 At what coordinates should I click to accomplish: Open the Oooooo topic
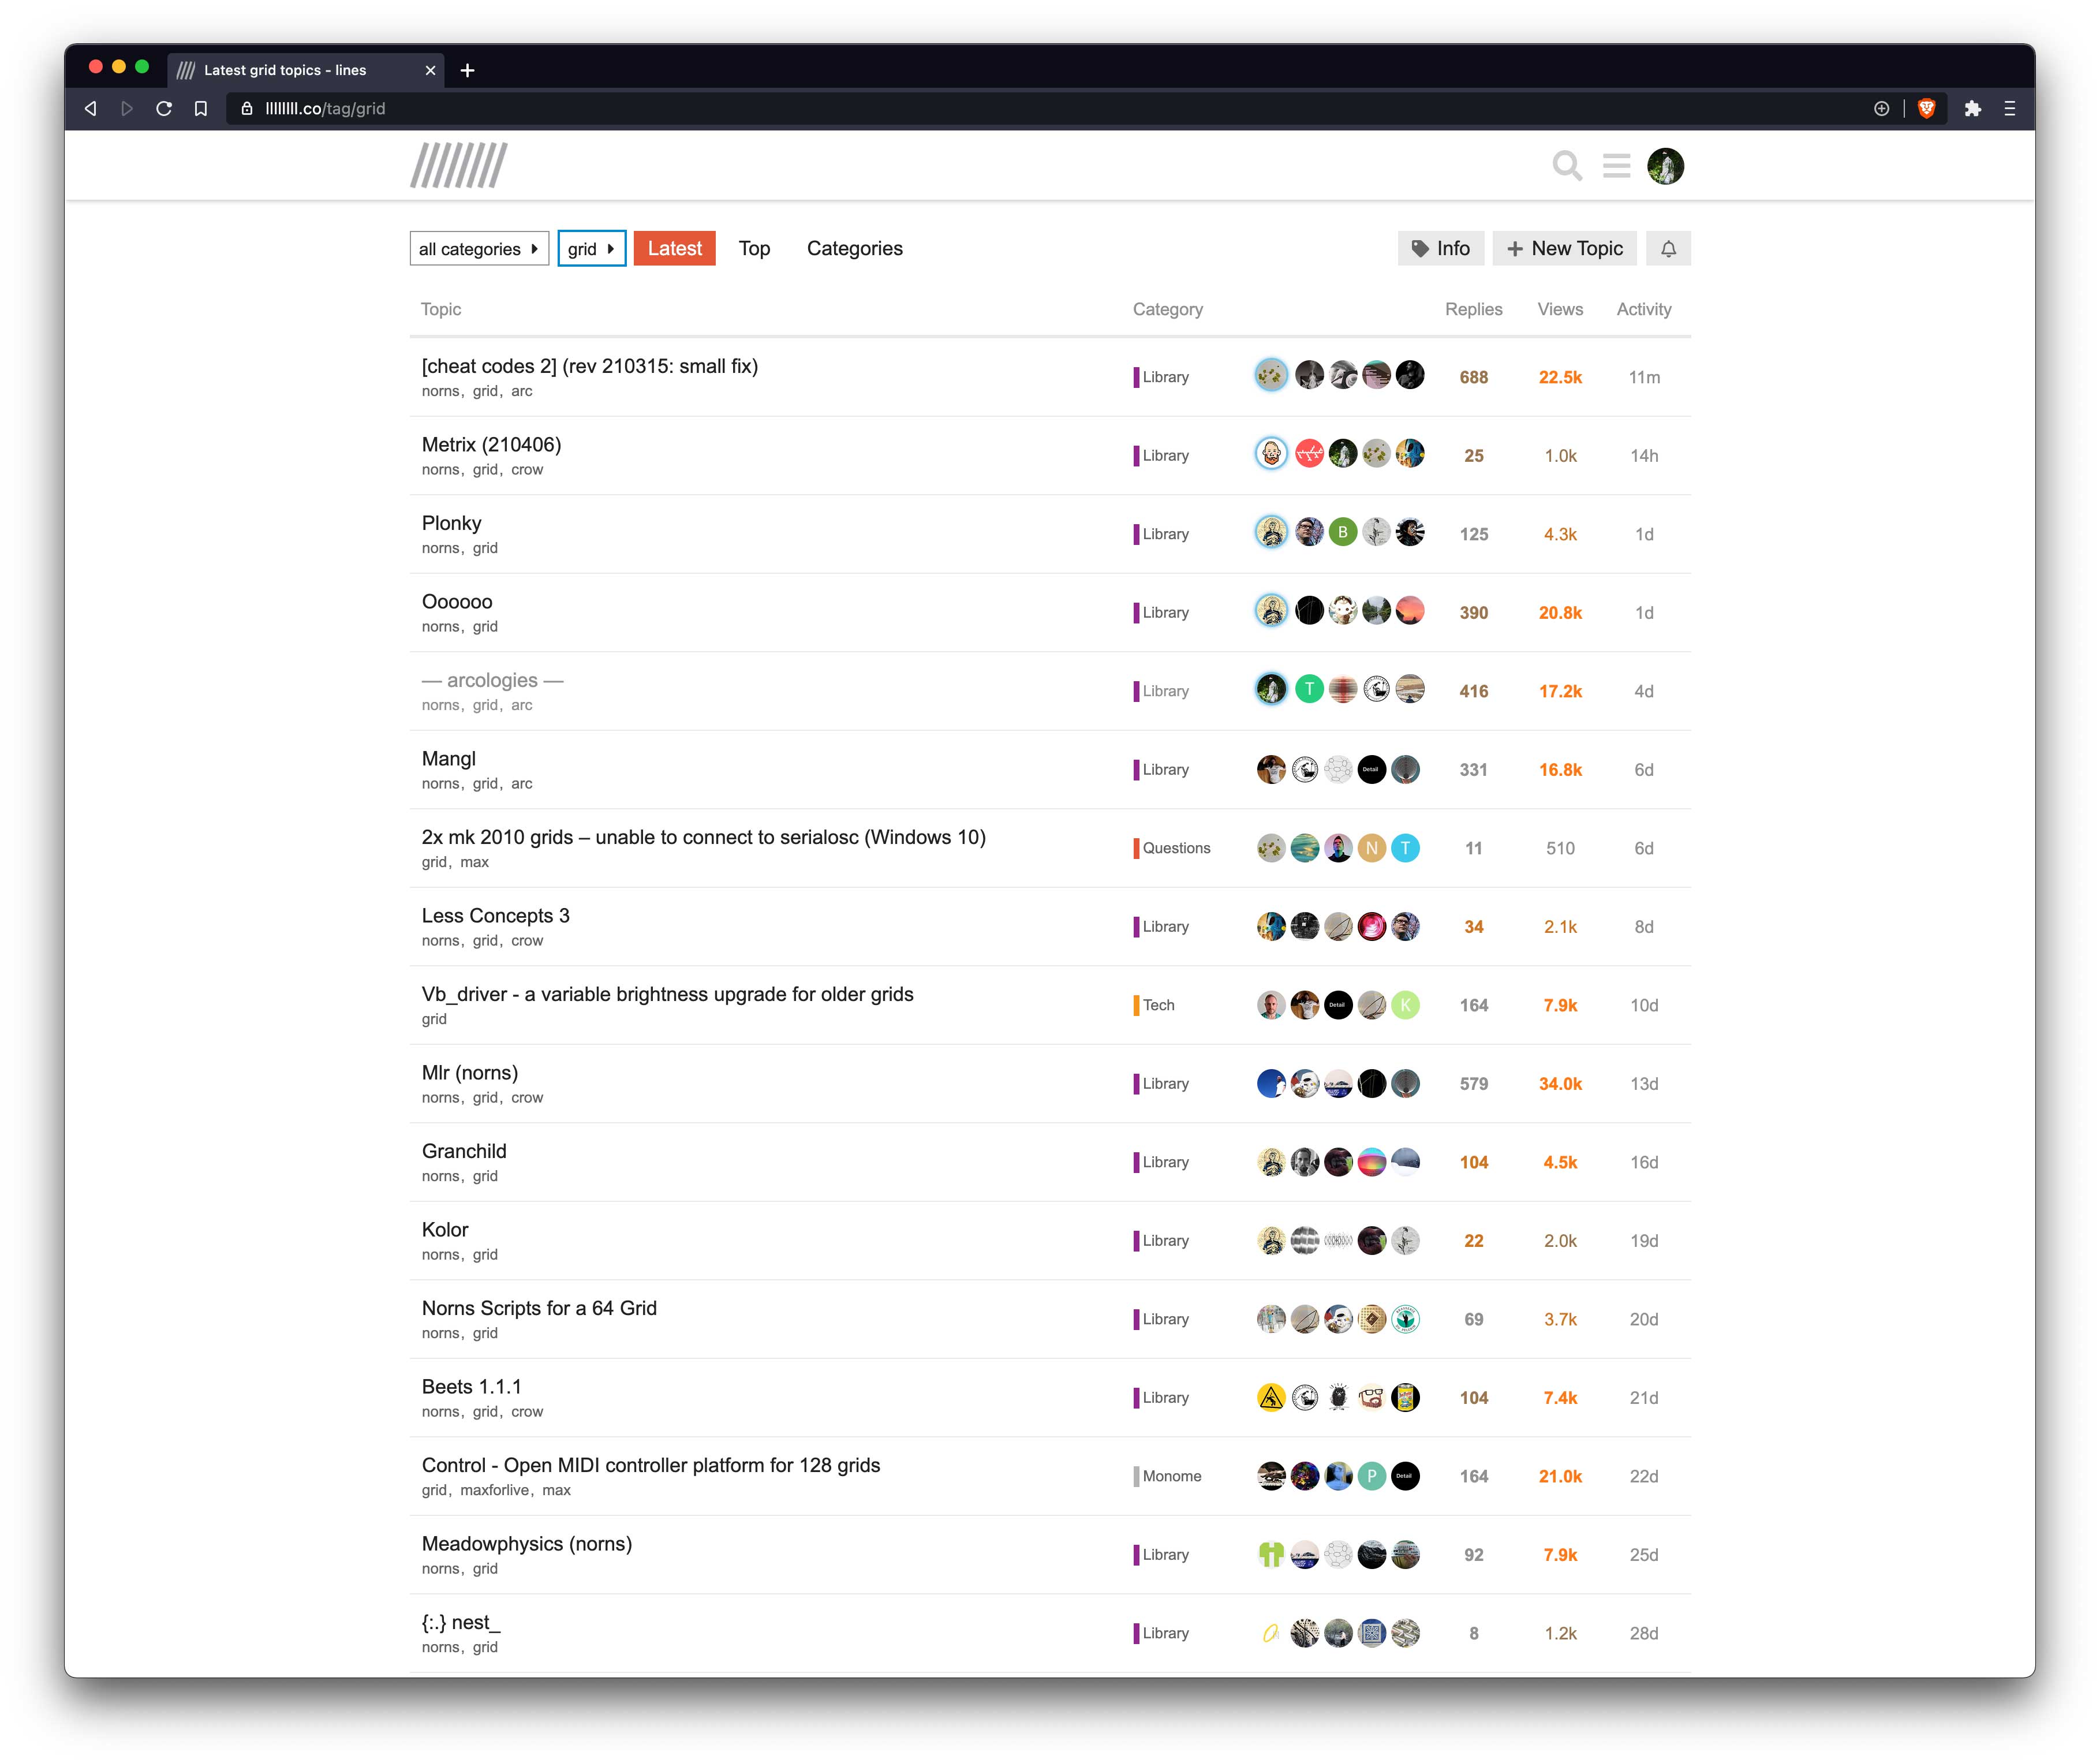coord(457,602)
